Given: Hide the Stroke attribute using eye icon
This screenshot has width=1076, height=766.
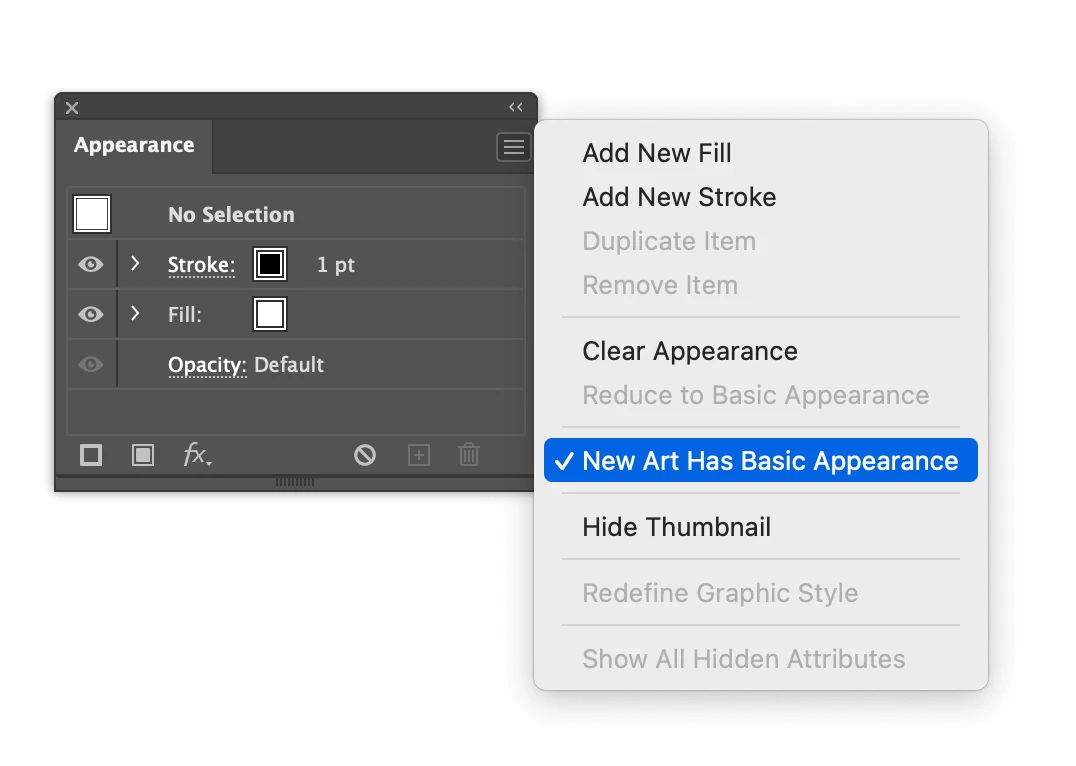Looking at the screenshot, I should coord(91,264).
